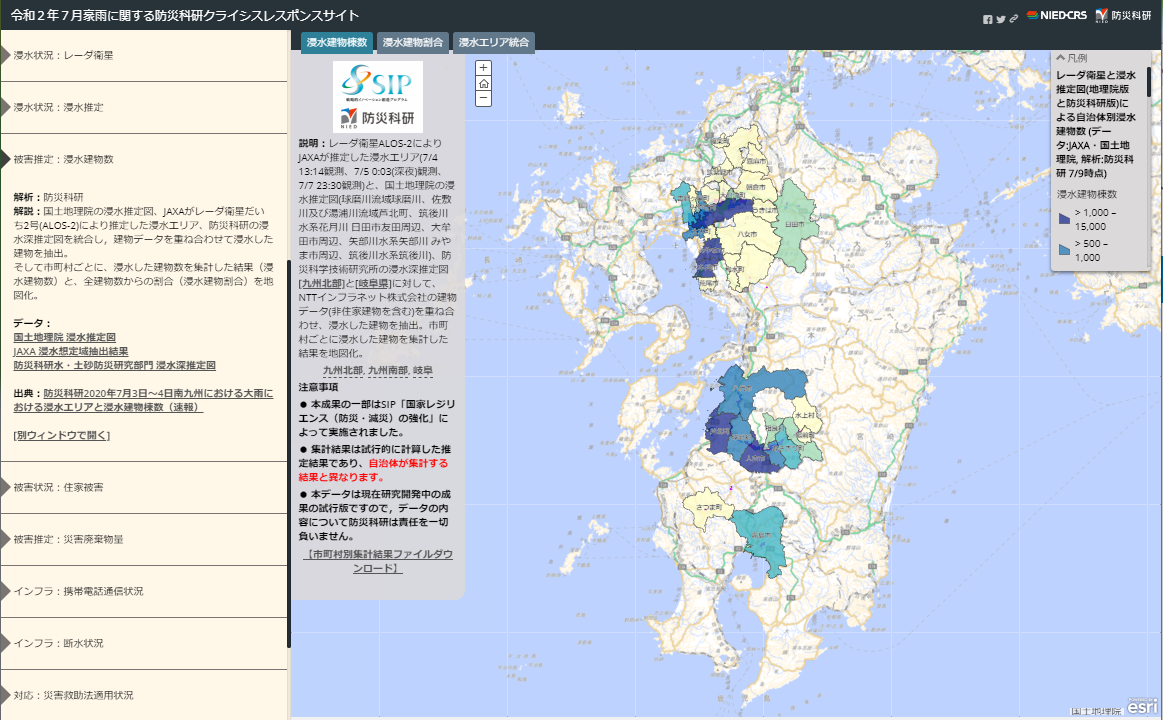The image size is (1163, 720).
Task: Open the NIED-CRS logo link
Action: [1055, 16]
